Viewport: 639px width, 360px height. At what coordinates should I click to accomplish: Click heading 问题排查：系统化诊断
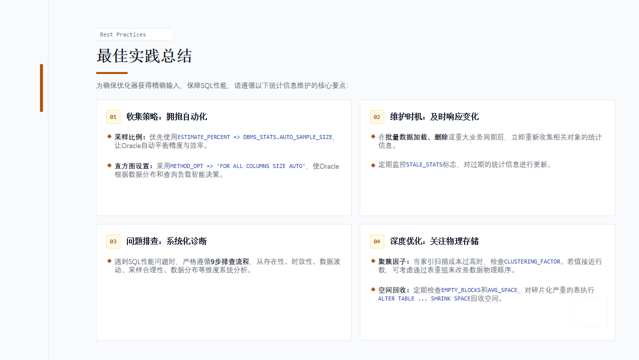pyautogui.click(x=166, y=241)
